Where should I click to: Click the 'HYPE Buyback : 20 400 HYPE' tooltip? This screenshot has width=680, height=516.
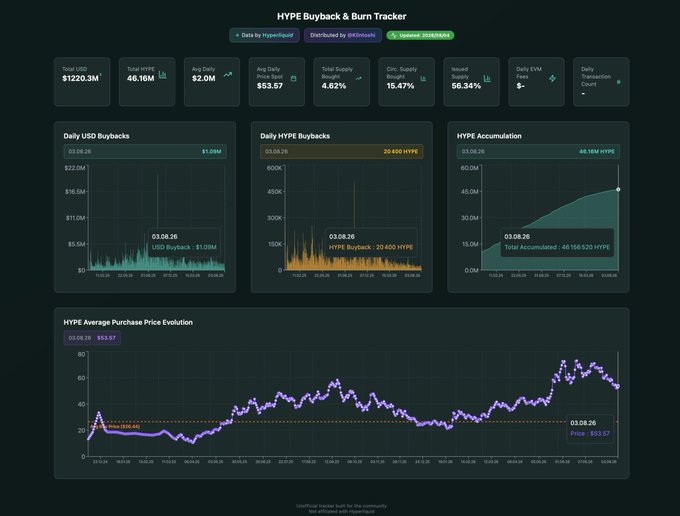[x=371, y=242]
